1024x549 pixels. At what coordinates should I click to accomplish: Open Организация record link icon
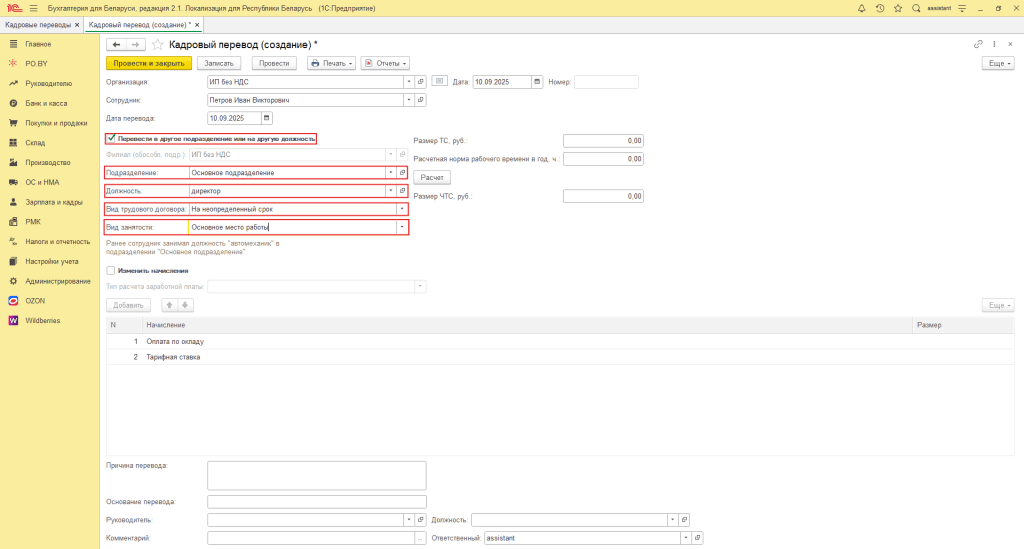421,82
